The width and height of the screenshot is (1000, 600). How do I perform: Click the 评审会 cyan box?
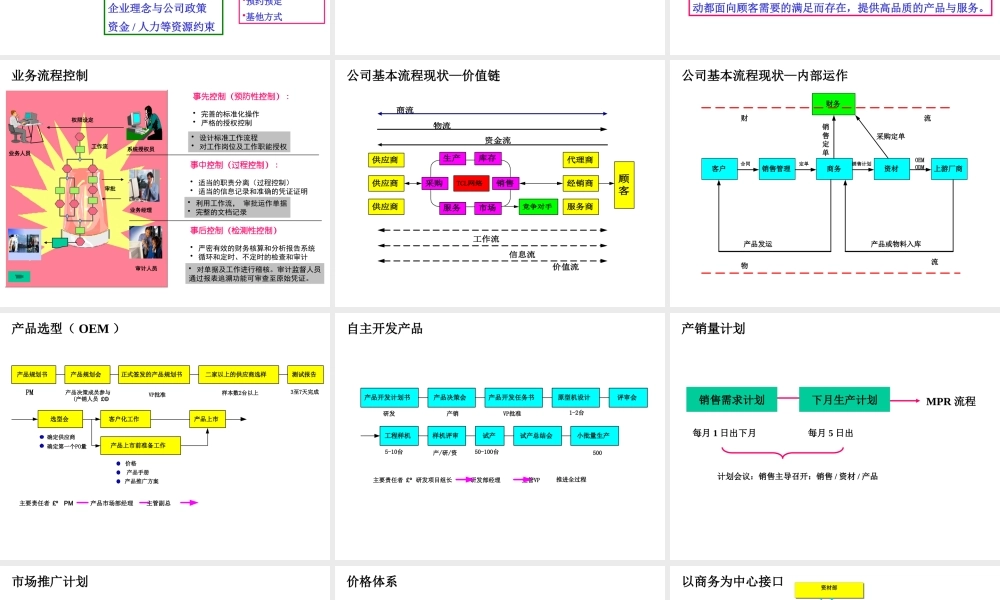point(628,397)
